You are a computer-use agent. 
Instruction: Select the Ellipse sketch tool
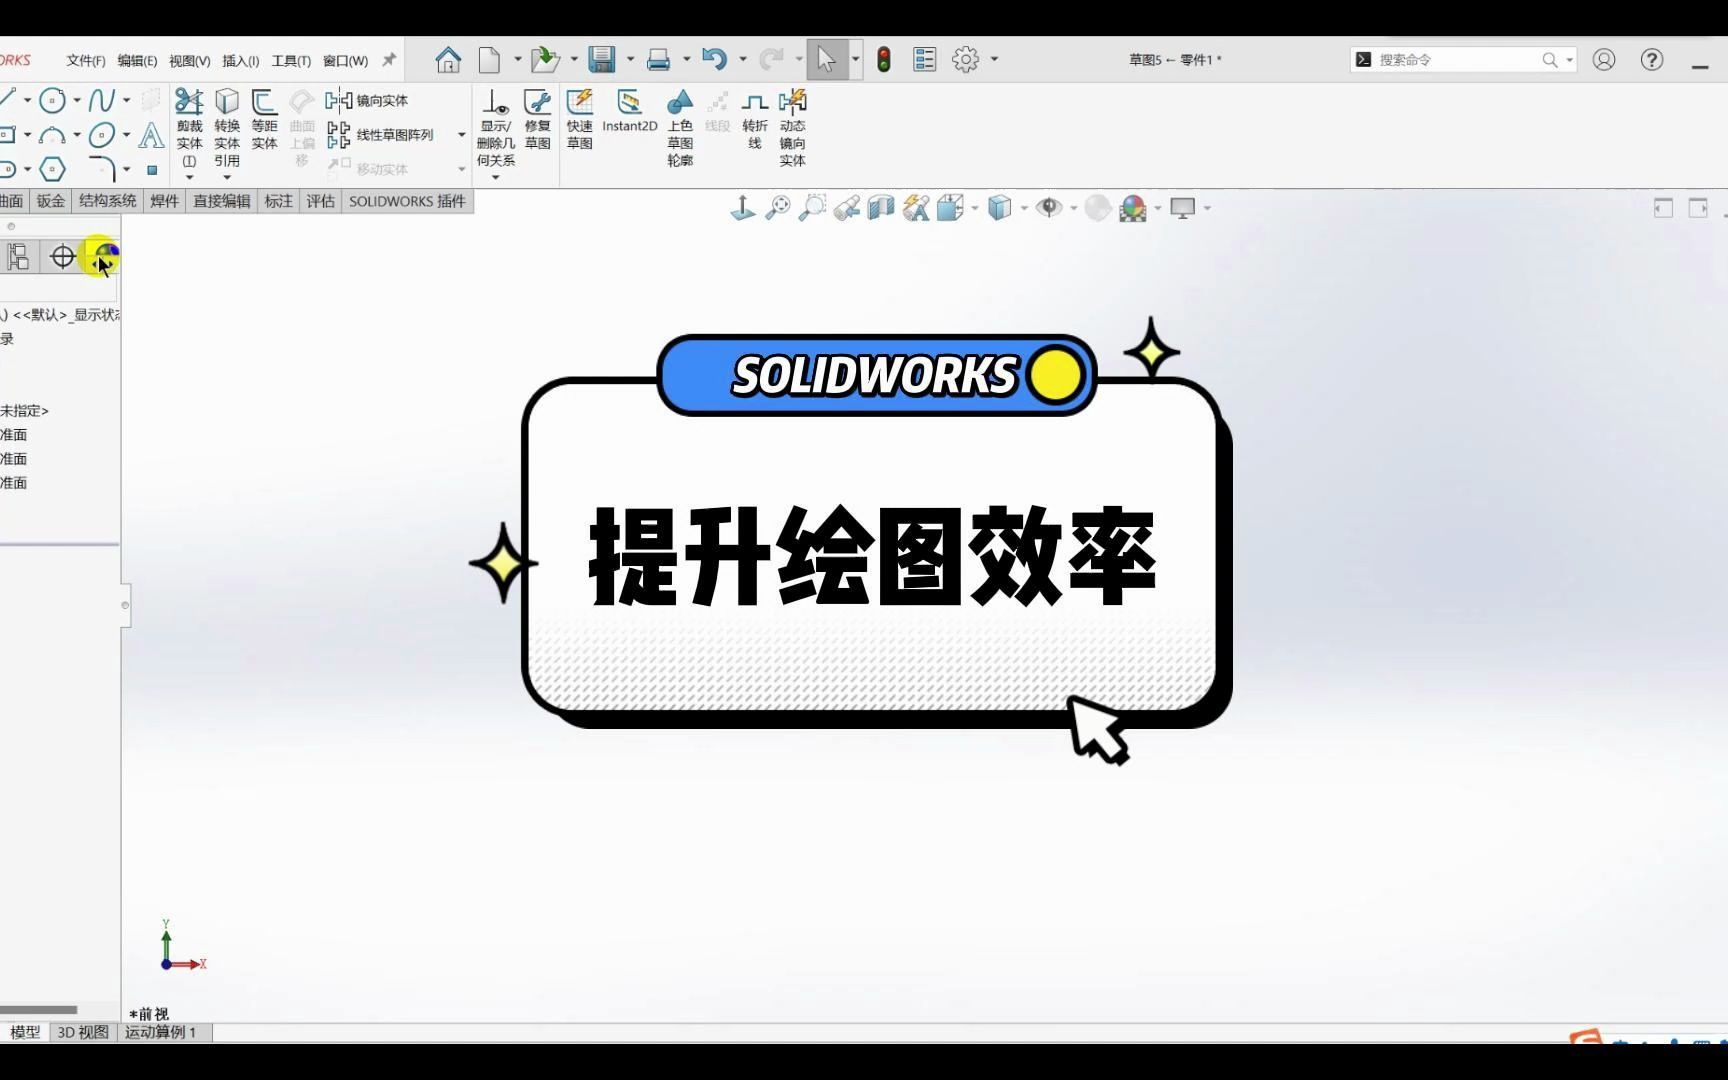pyautogui.click(x=101, y=135)
